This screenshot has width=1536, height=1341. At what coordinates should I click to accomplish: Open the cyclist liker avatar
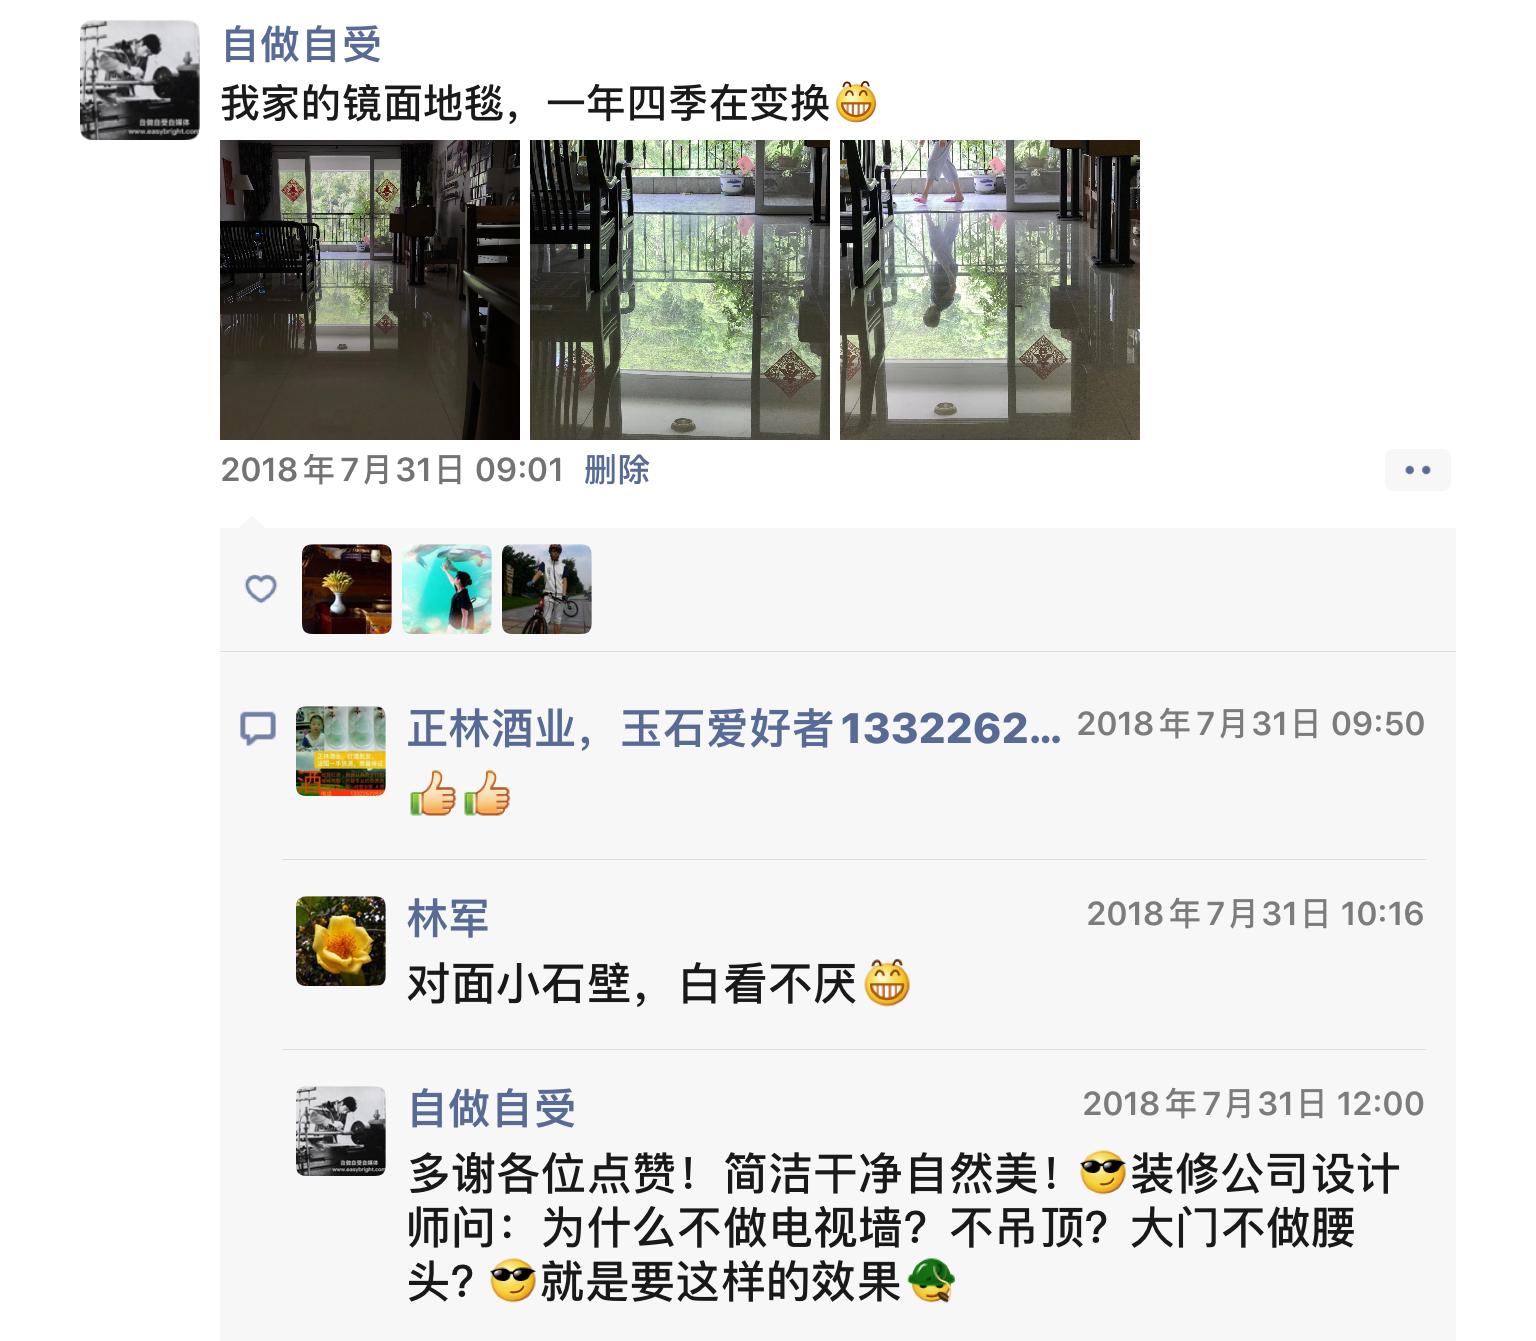[547, 589]
